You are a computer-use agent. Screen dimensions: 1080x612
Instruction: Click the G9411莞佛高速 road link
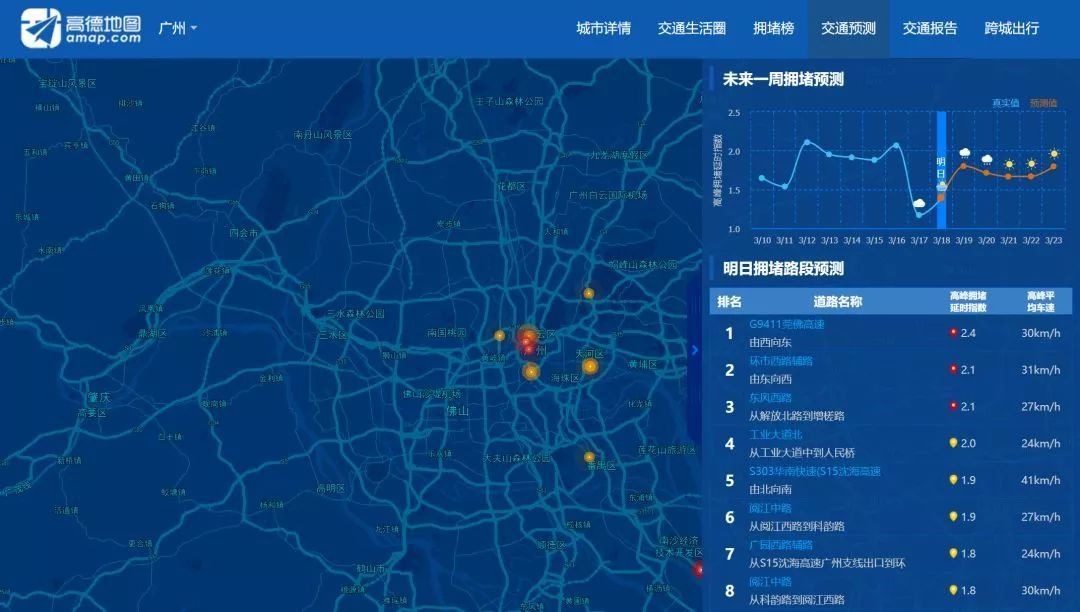pos(786,324)
